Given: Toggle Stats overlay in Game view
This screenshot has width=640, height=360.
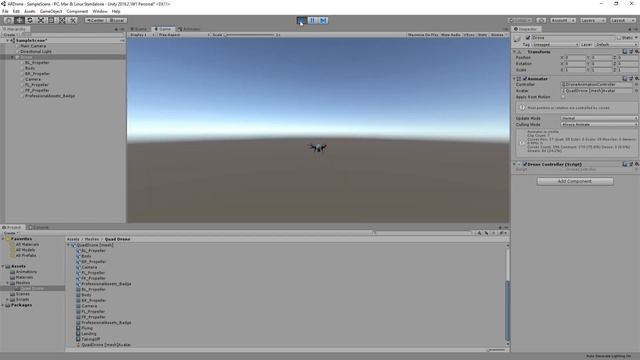Looking at the screenshot, I should (x=482, y=35).
